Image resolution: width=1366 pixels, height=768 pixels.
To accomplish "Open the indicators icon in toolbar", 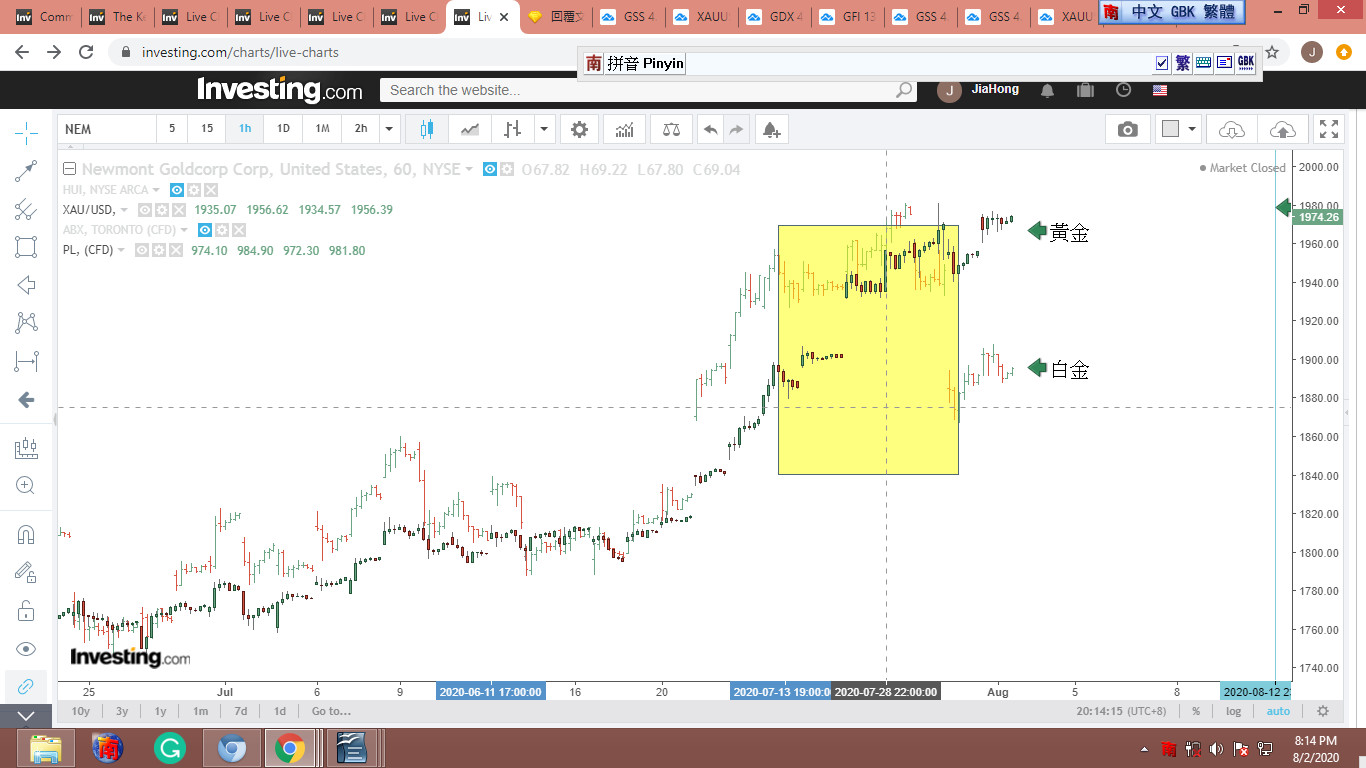I will click(624, 129).
